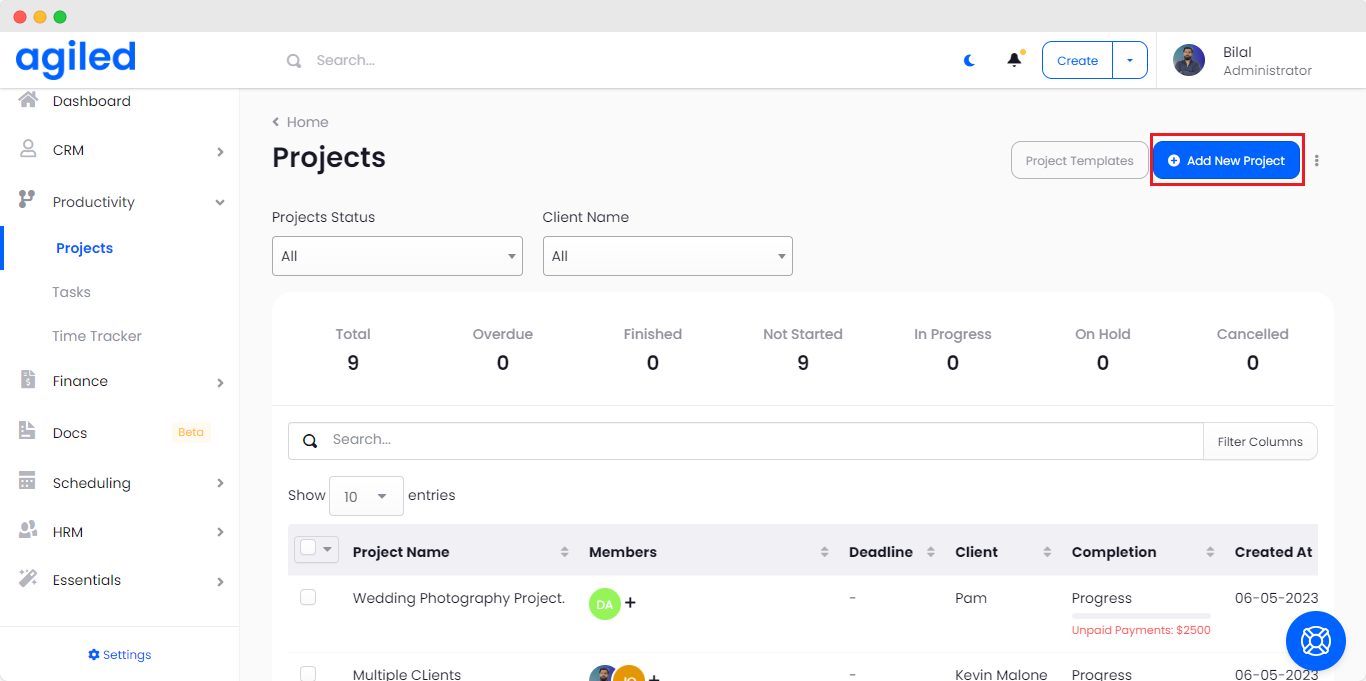The image size is (1366, 681).
Task: Click the Scheduling calendar icon
Action: tap(28, 481)
